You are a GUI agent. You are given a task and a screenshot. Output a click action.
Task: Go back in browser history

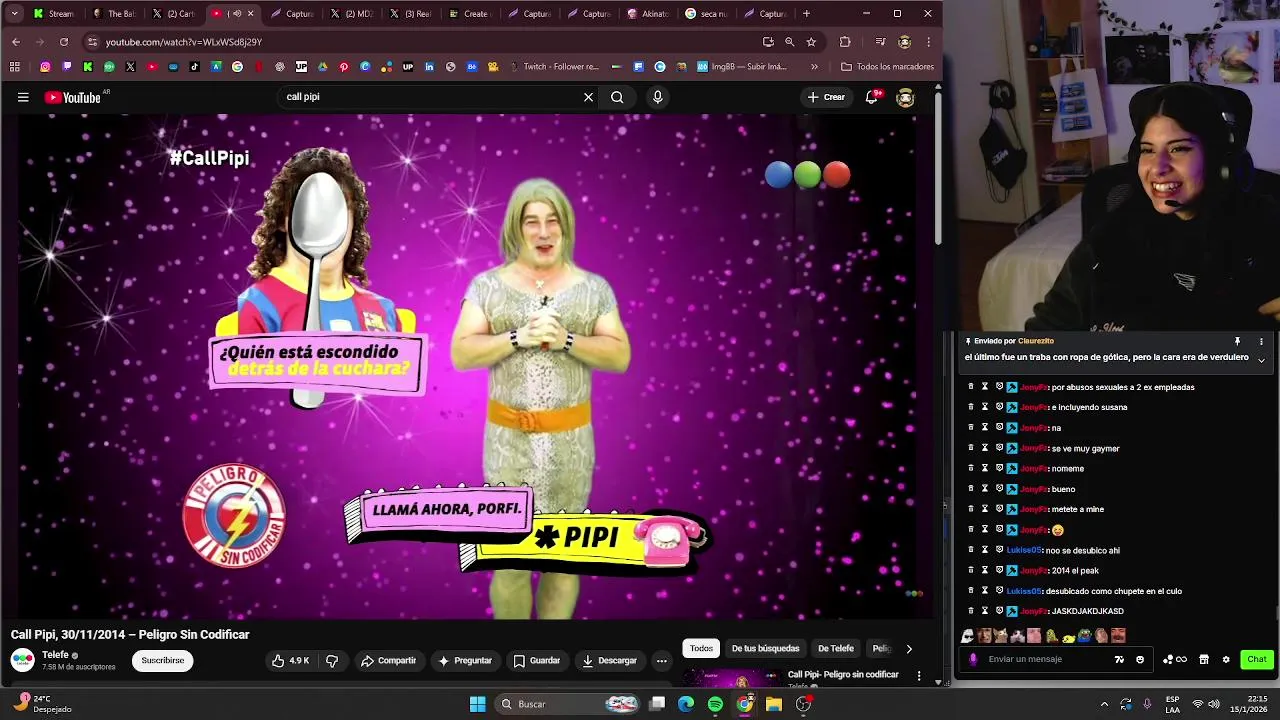pos(16,42)
